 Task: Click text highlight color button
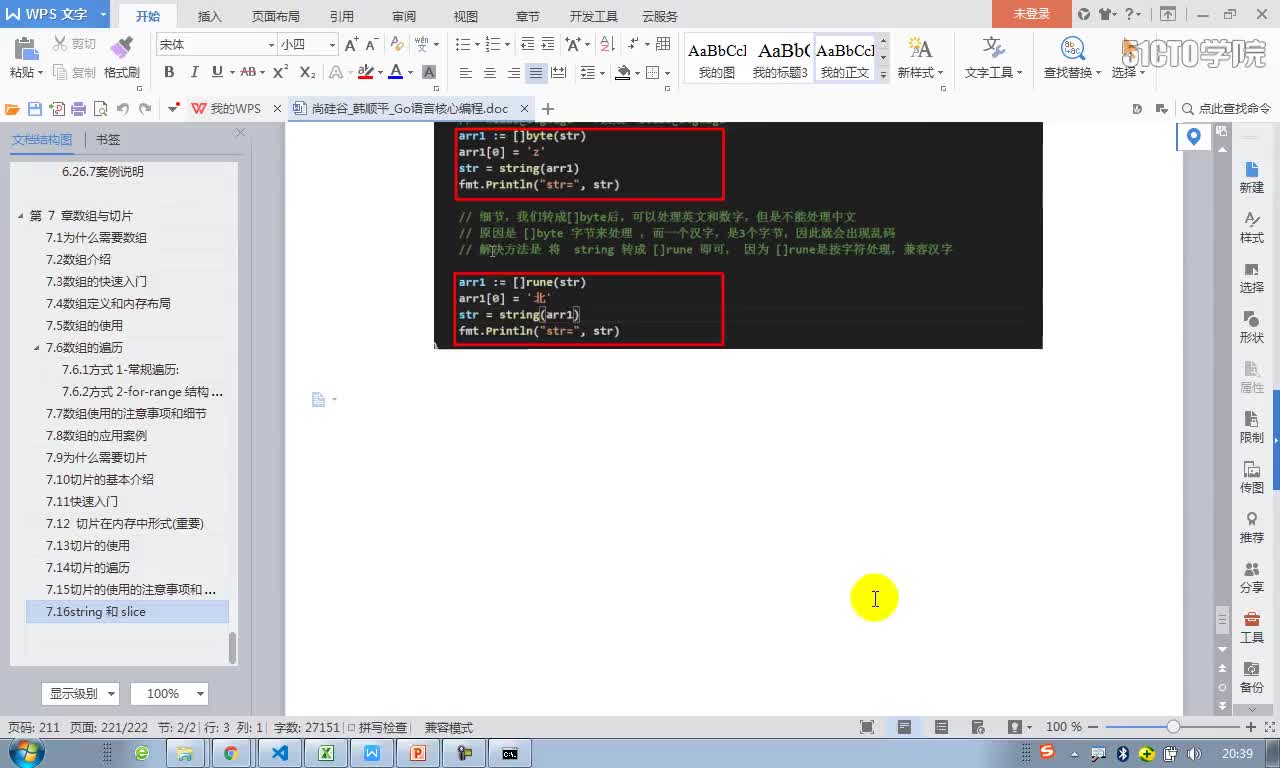pyautogui.click(x=365, y=72)
